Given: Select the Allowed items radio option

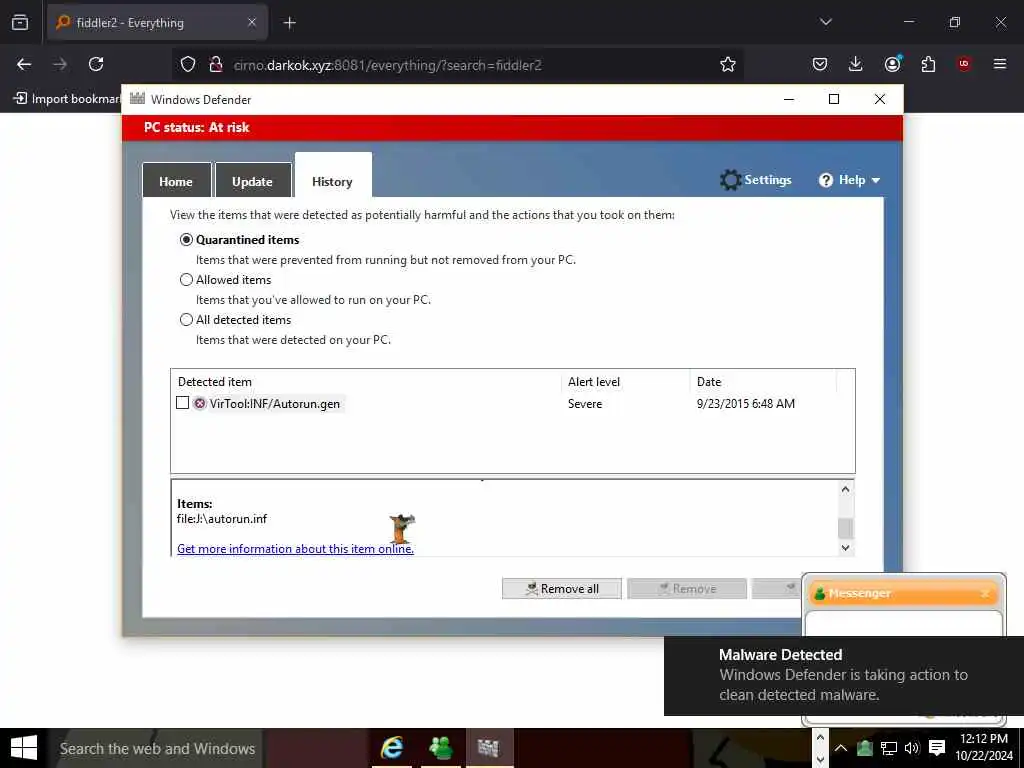Looking at the screenshot, I should click(186, 280).
